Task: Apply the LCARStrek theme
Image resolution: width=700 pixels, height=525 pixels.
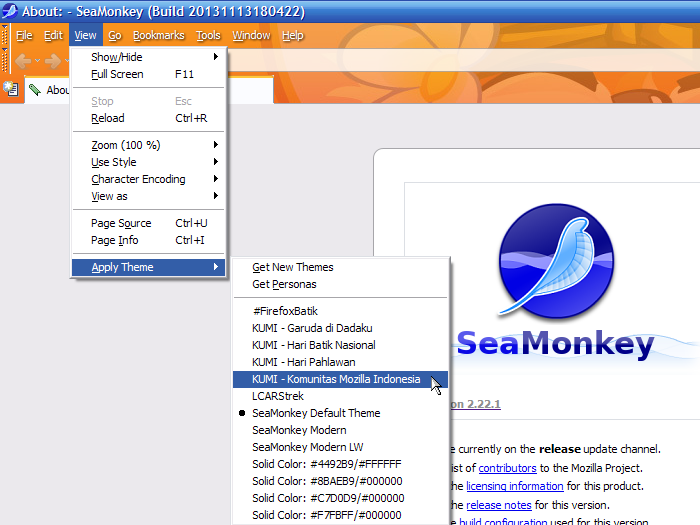Action: [340, 396]
